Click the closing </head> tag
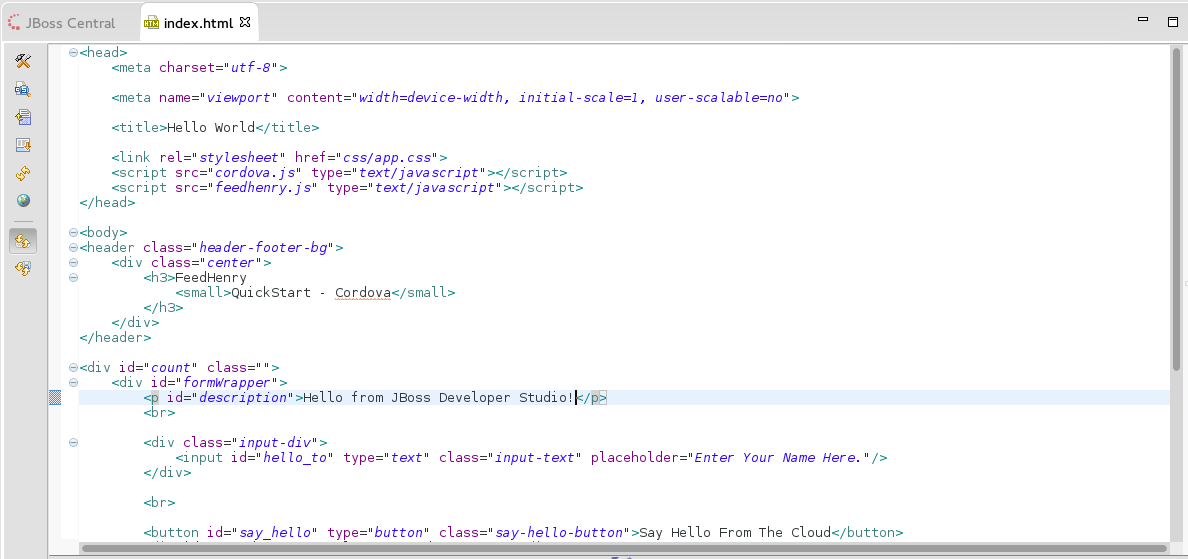This screenshot has height=559, width=1188. [x=107, y=203]
